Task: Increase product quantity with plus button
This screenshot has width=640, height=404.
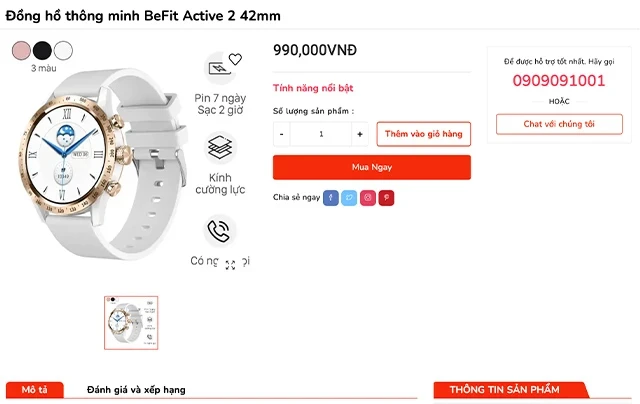Action: click(x=360, y=134)
